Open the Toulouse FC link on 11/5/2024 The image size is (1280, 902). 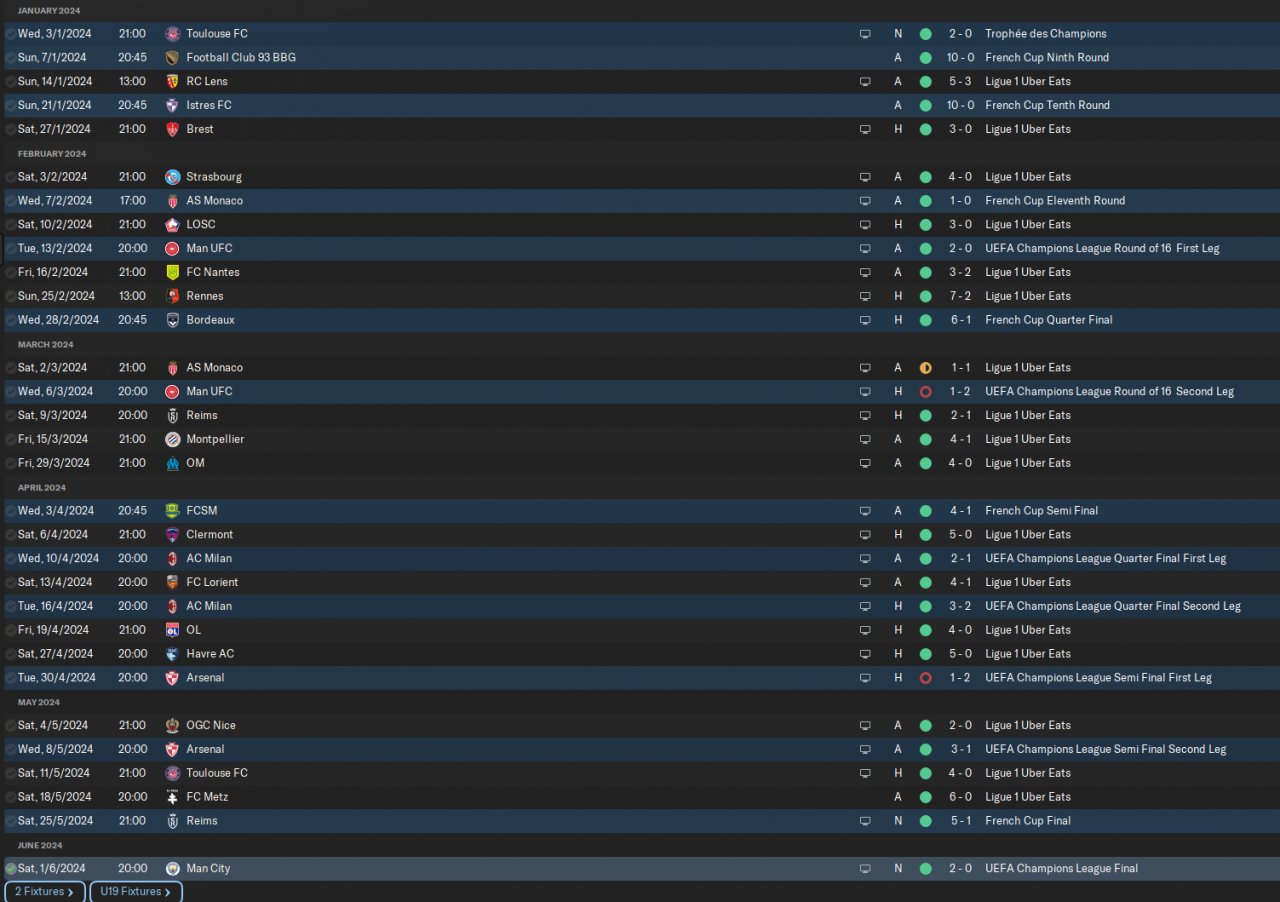coord(217,773)
